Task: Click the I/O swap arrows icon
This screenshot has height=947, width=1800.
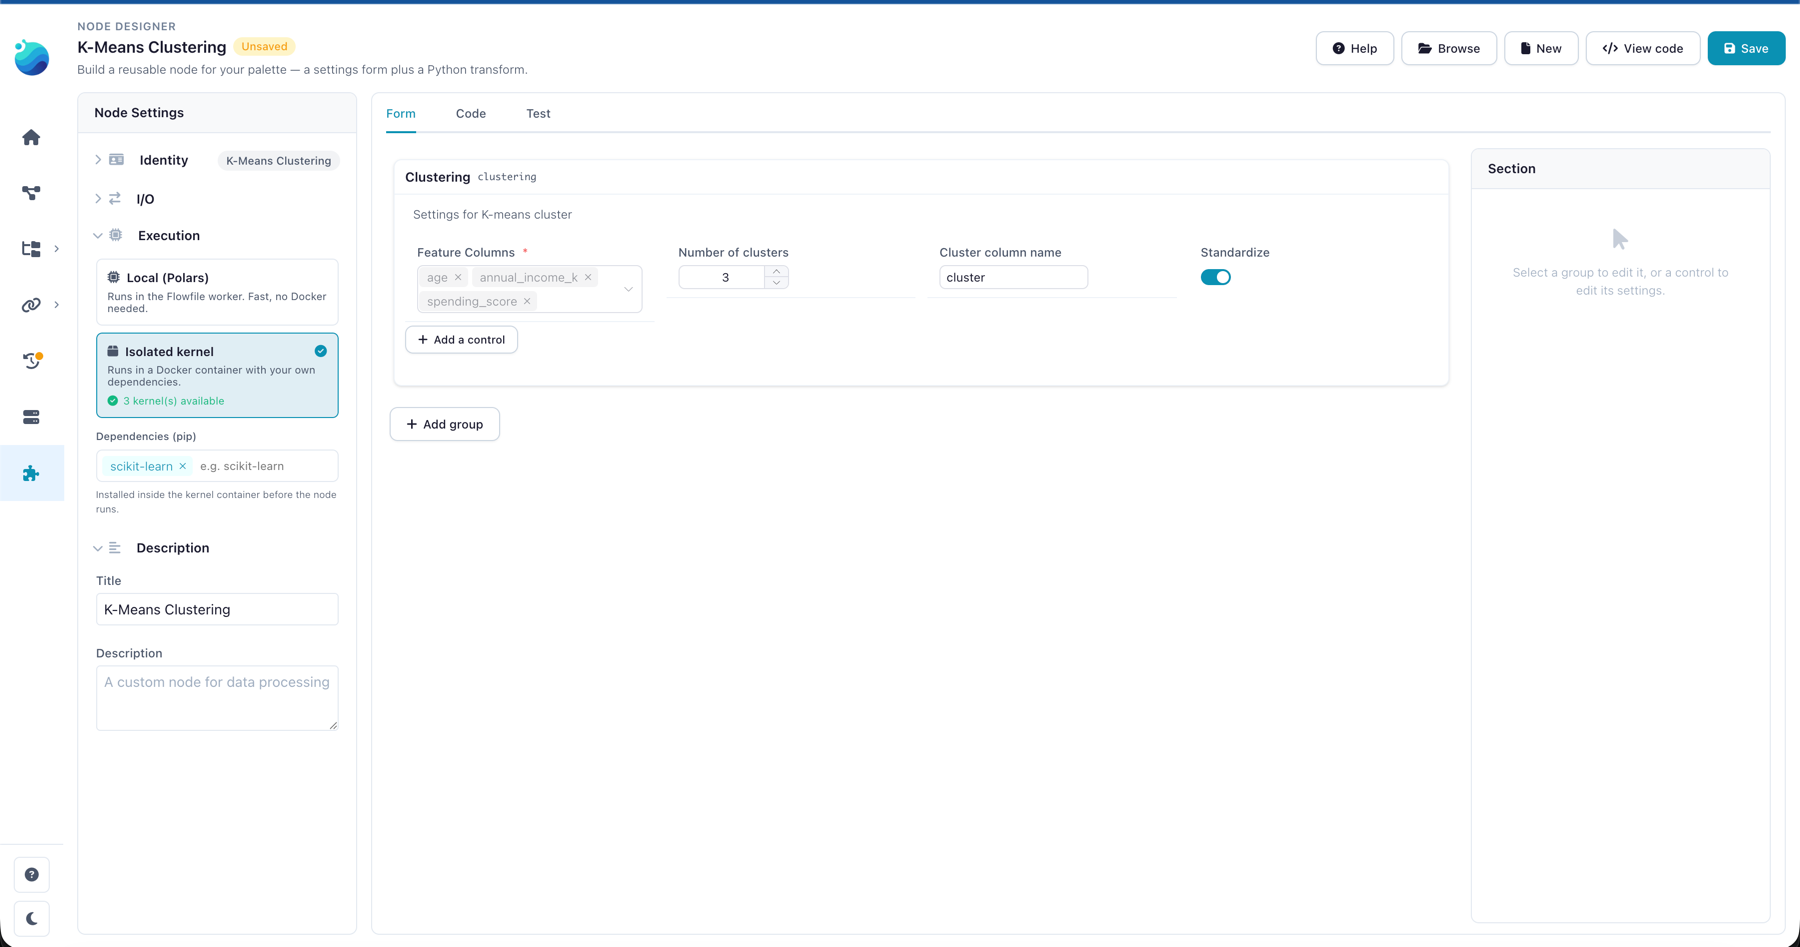Action: click(x=115, y=199)
